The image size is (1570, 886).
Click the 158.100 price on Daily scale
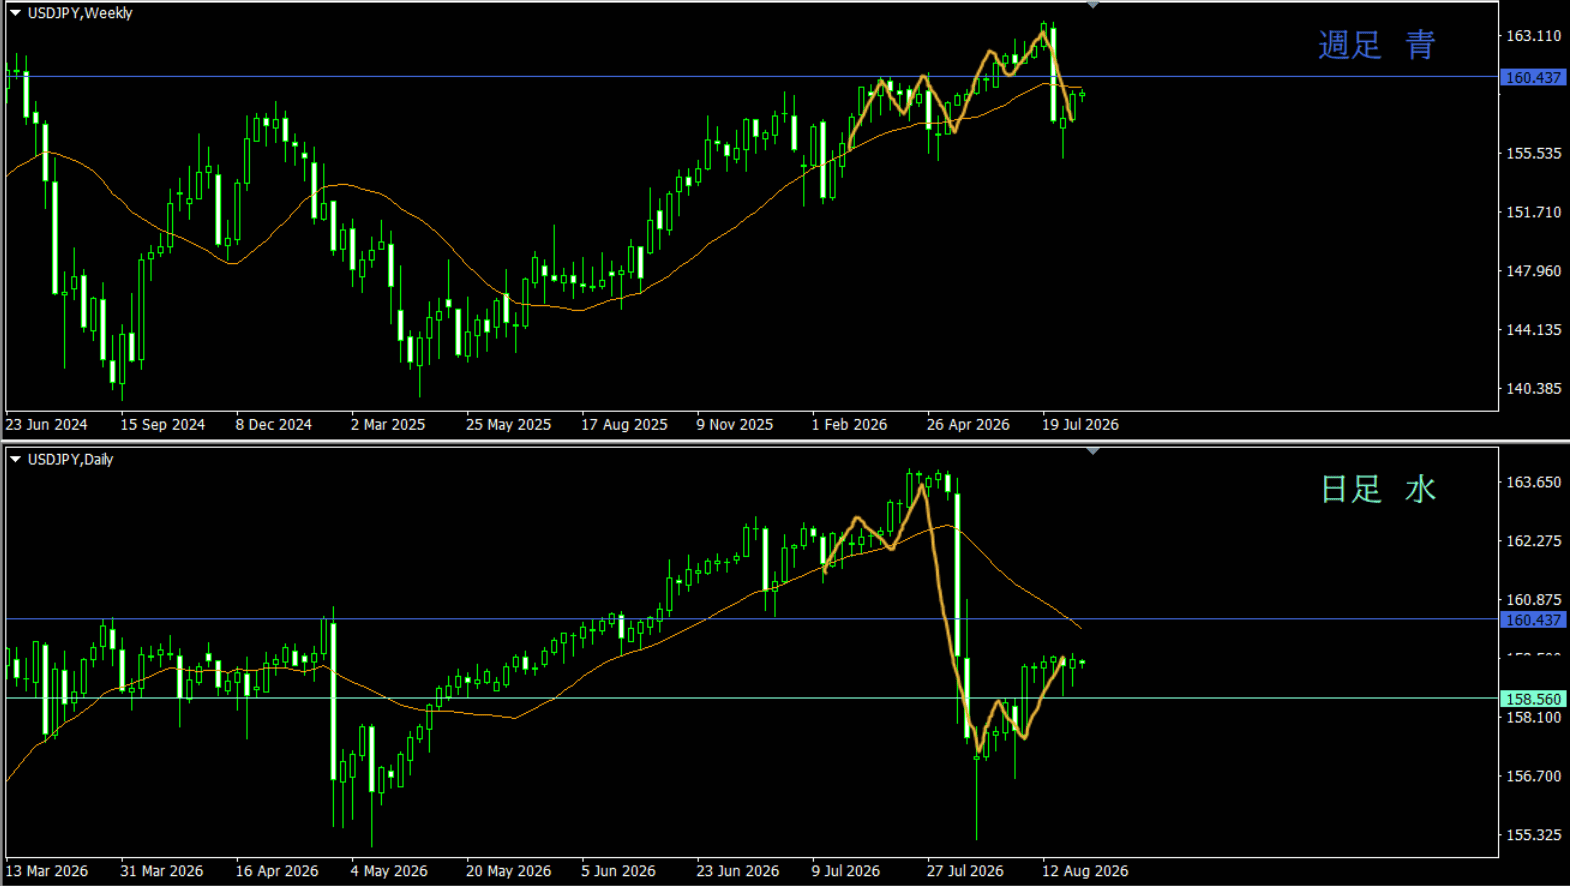(1534, 717)
